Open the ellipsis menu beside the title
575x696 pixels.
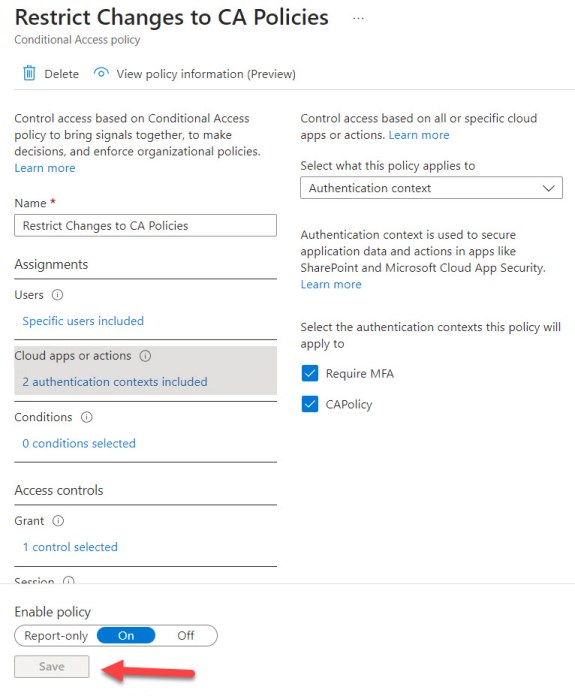click(358, 18)
